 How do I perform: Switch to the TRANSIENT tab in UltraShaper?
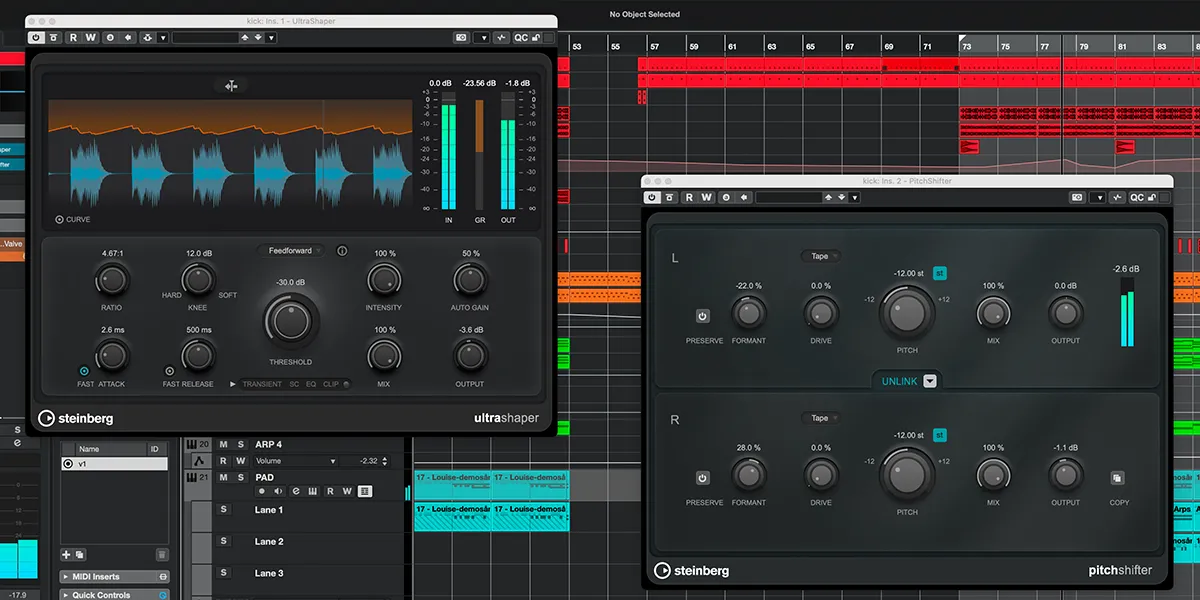coord(262,384)
